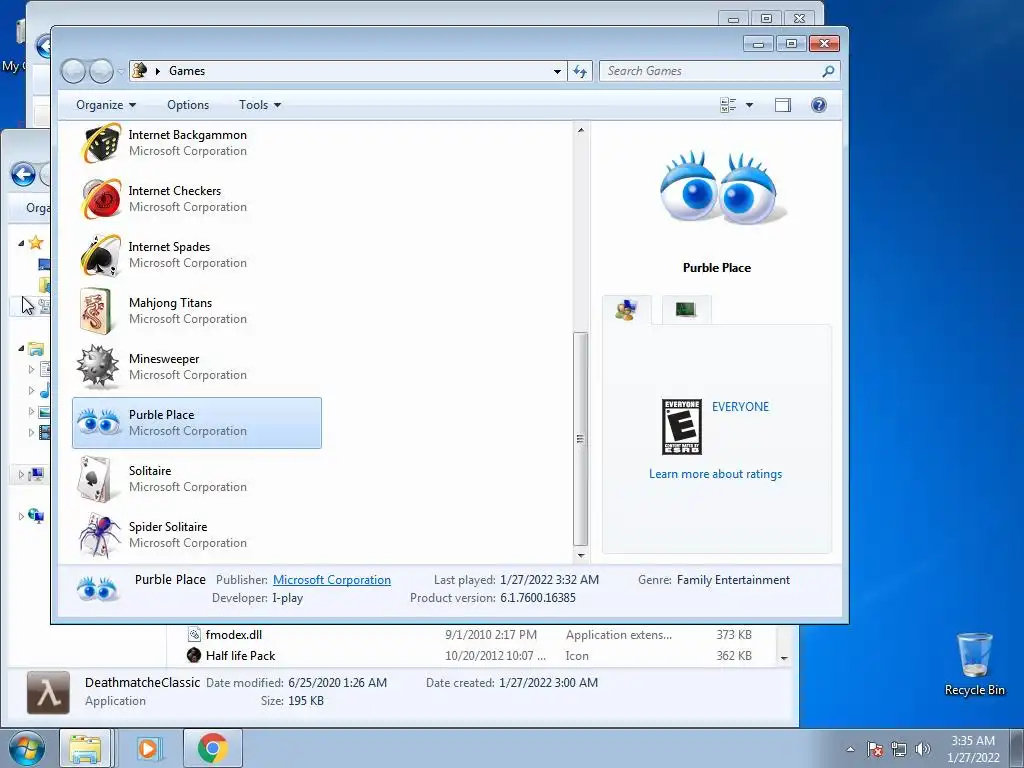Click the games list scrollbar thumb
This screenshot has height=768, width=1024.
click(x=581, y=438)
